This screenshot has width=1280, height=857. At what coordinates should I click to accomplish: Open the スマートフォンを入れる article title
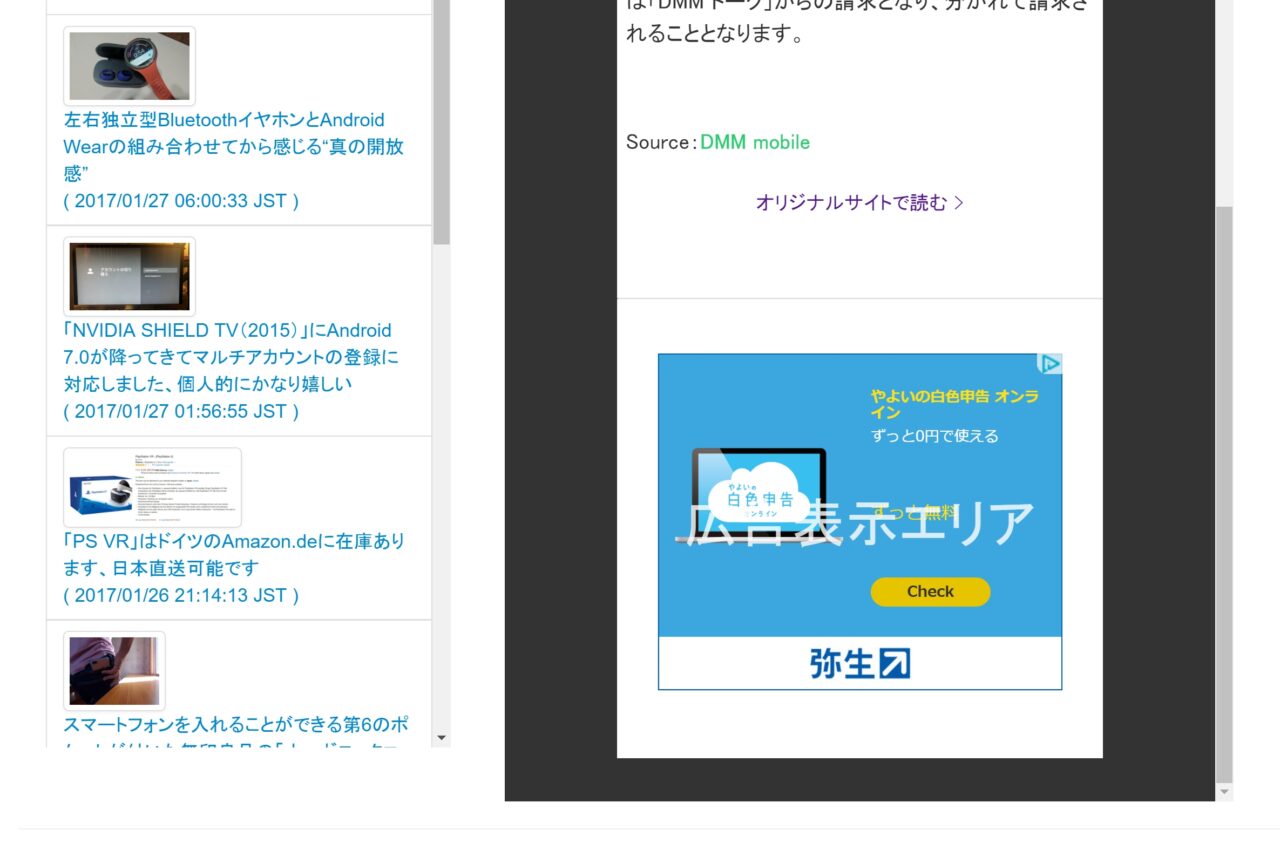(235, 725)
